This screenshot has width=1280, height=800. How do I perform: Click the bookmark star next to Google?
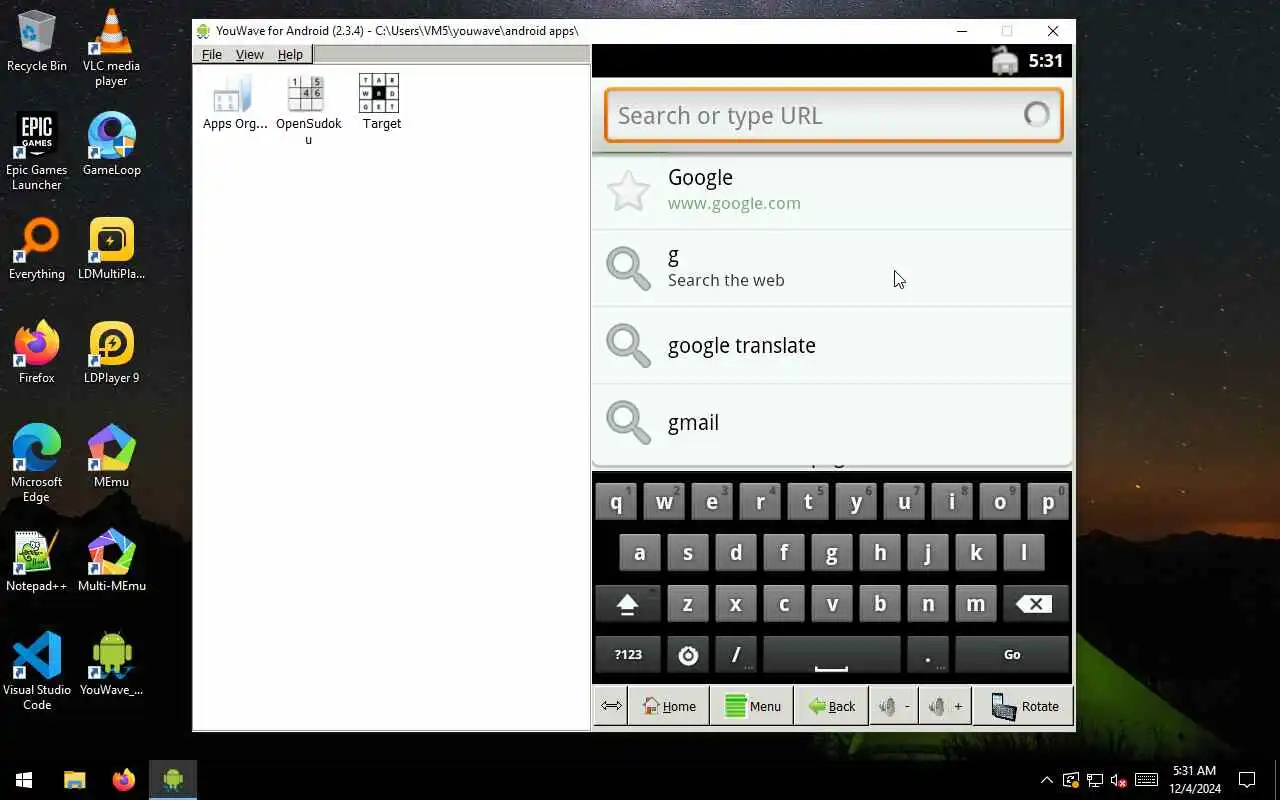(629, 191)
